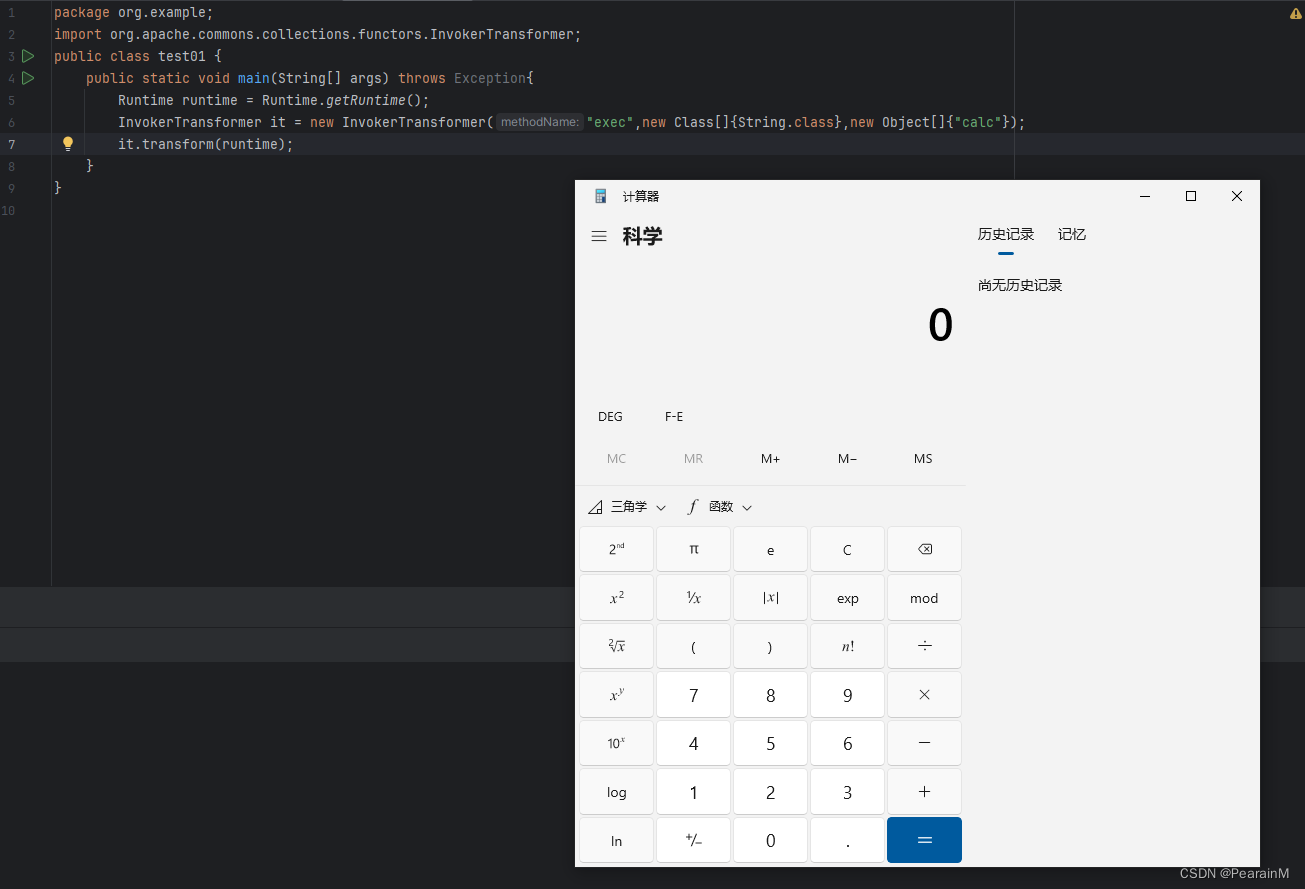Click the green run arrow beside main method

[28, 78]
